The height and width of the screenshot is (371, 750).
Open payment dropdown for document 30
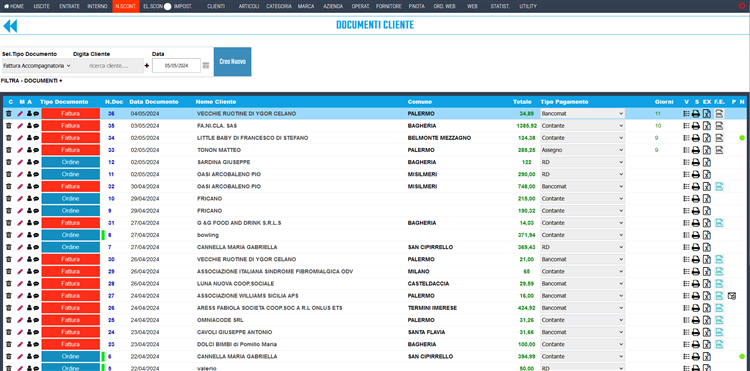(582, 259)
